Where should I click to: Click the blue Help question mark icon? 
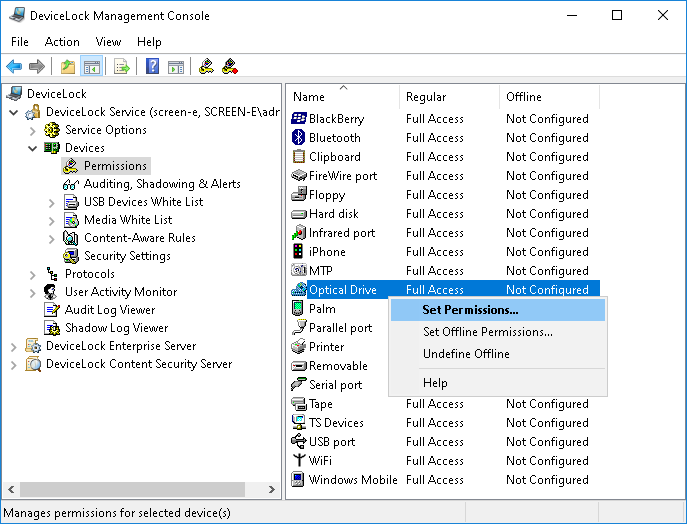pyautogui.click(x=153, y=67)
